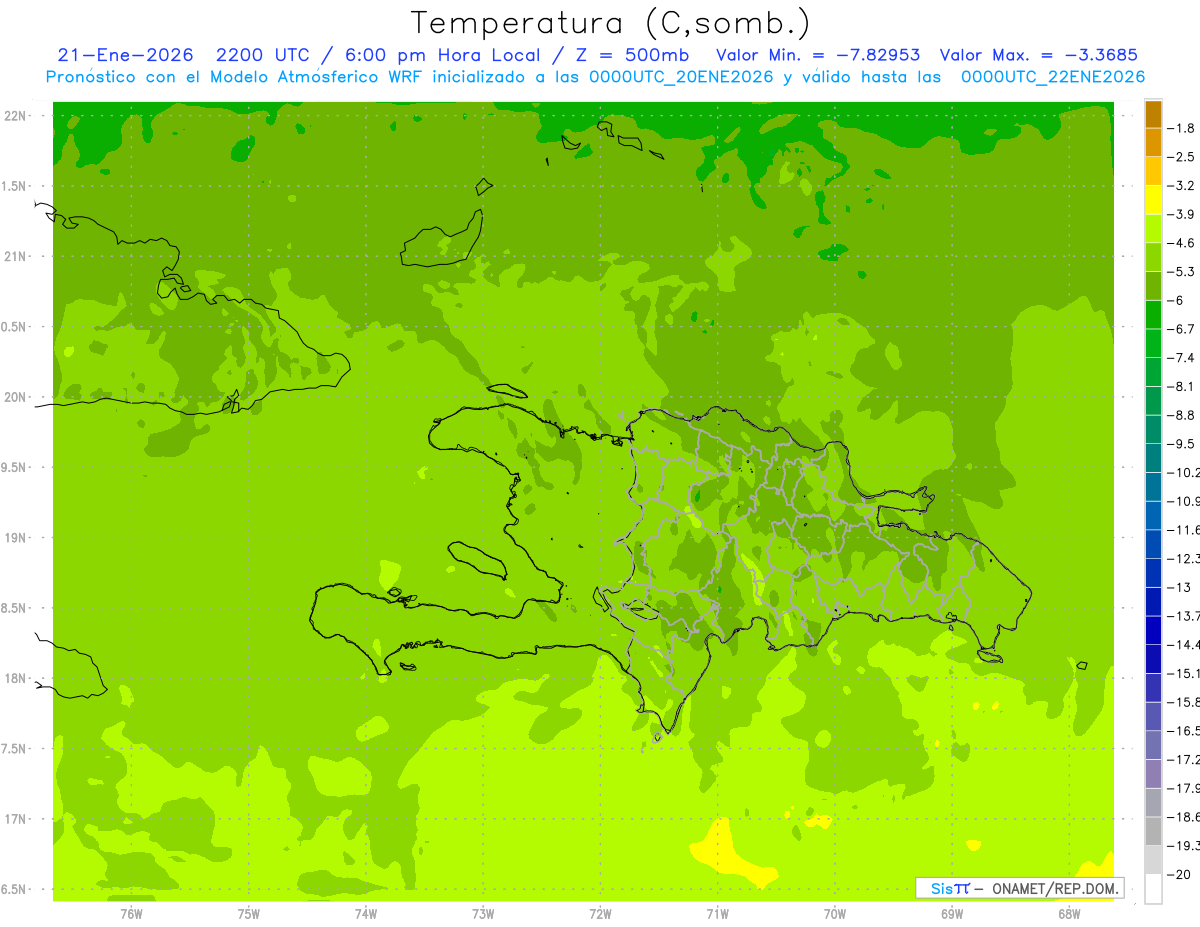Click the '-4.6' legend value

click(x=1181, y=243)
